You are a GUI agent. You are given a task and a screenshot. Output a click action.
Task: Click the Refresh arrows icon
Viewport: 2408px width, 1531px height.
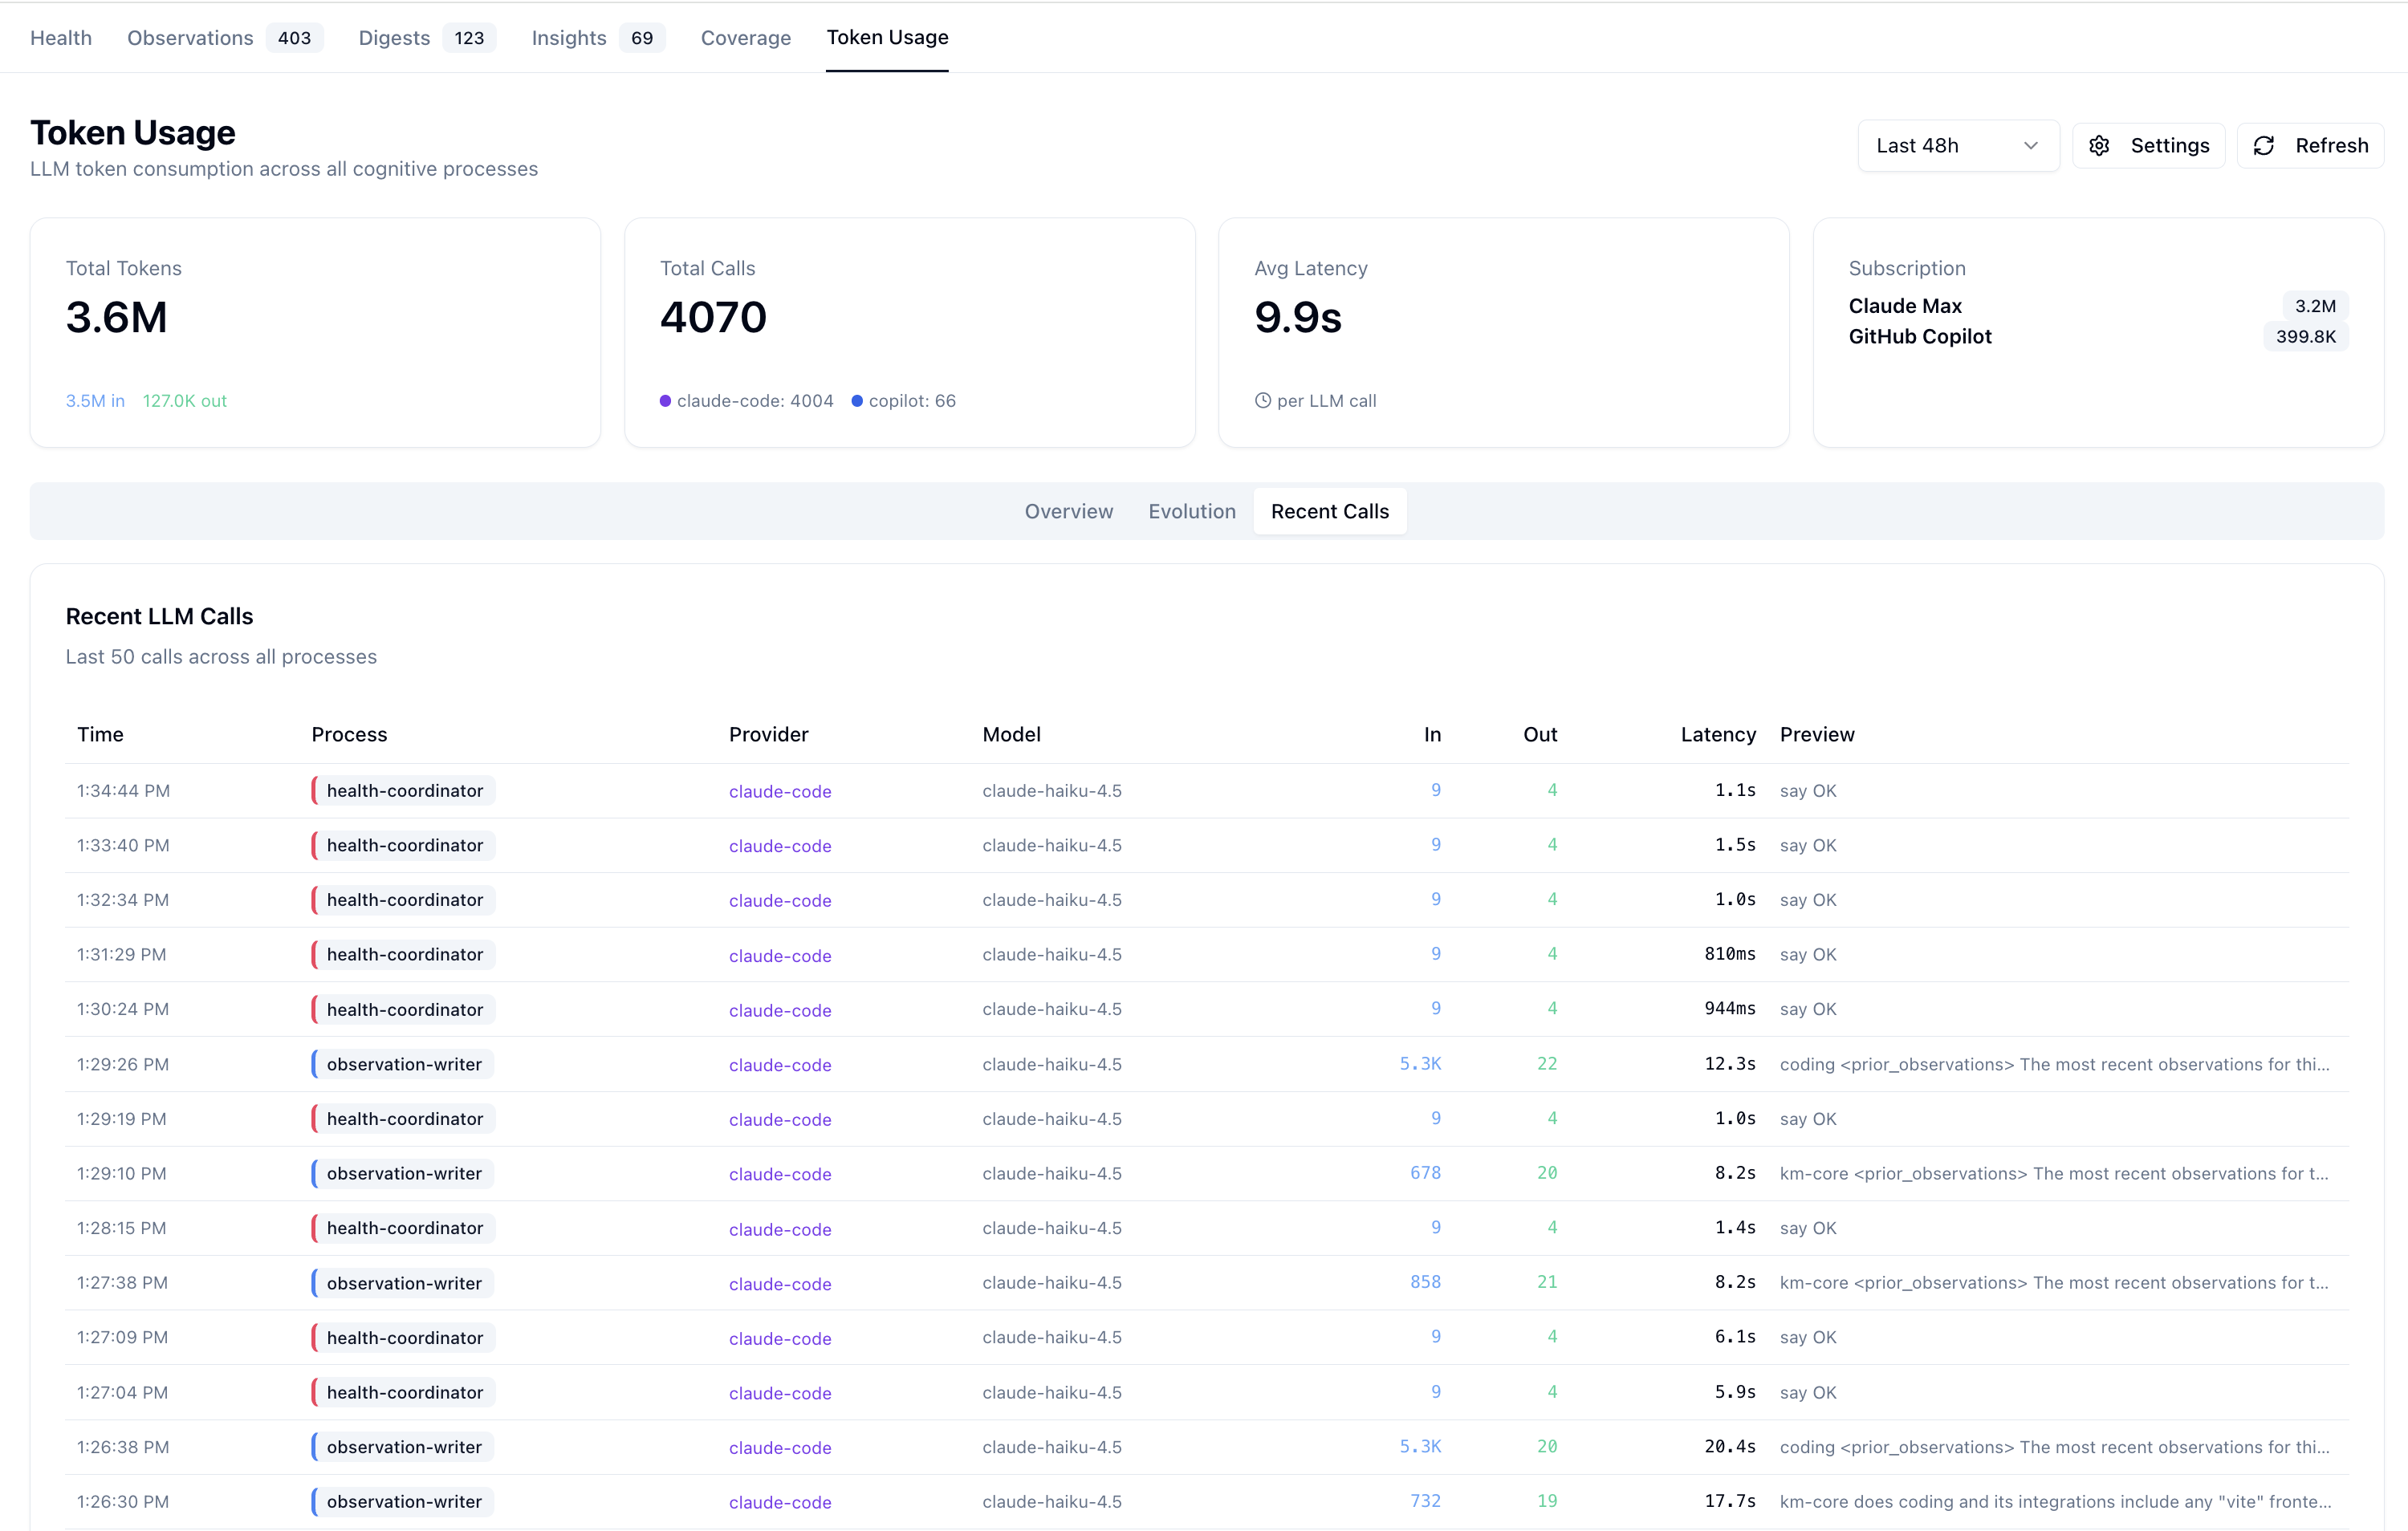(2264, 146)
